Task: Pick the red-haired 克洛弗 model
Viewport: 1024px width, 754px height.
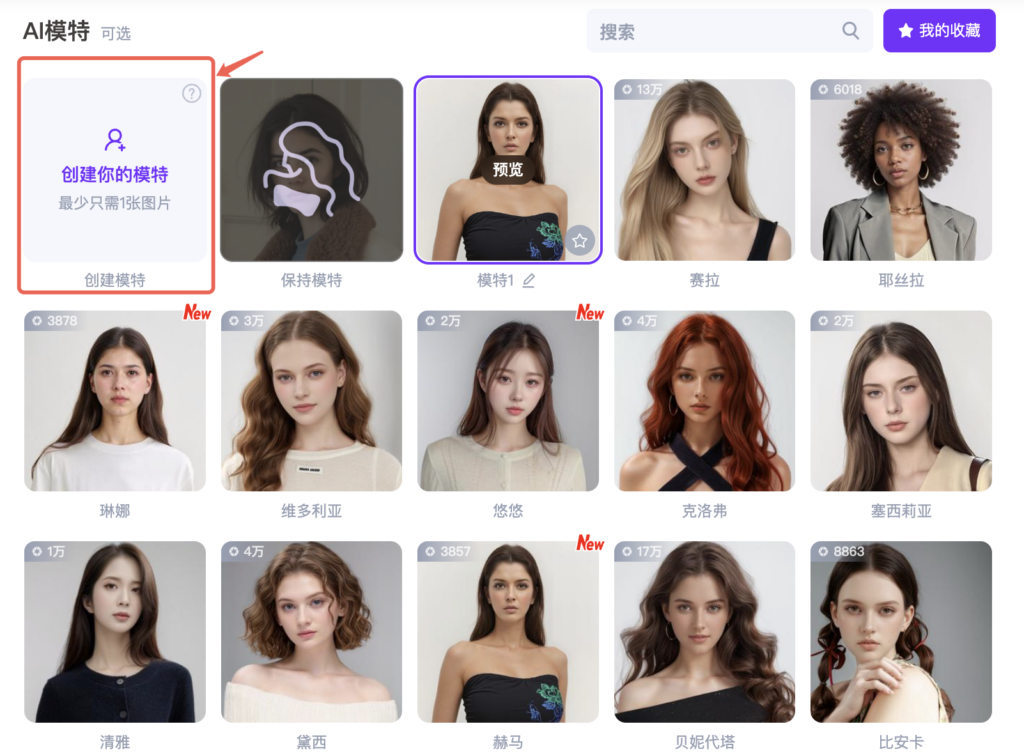Action: (705, 401)
